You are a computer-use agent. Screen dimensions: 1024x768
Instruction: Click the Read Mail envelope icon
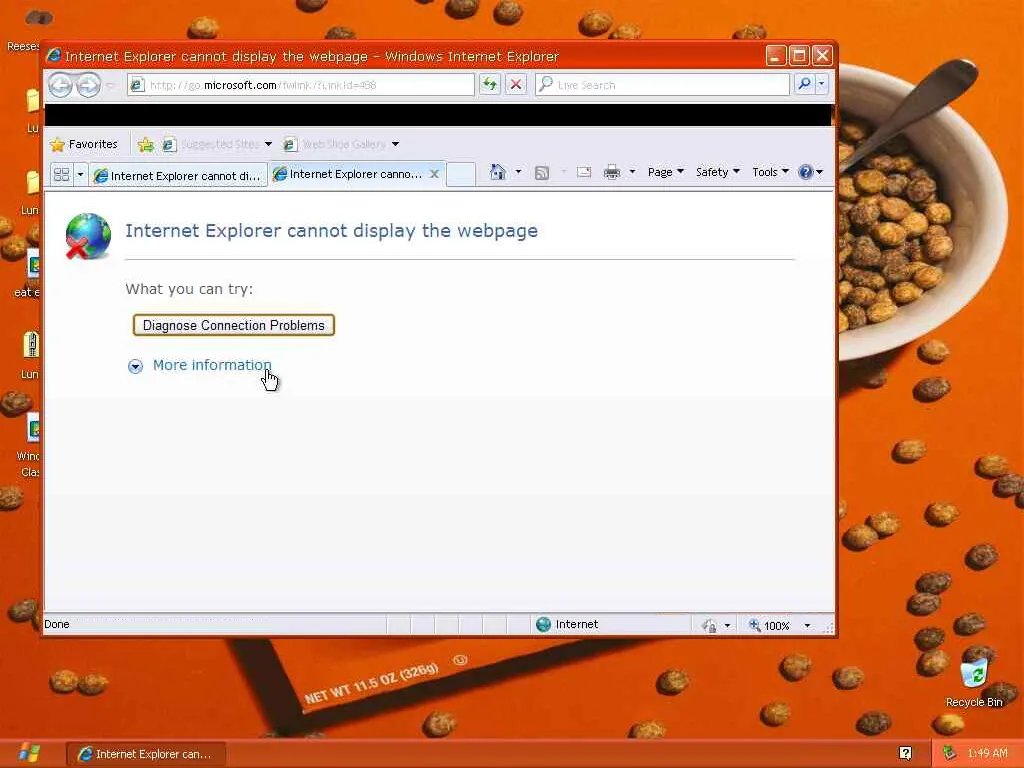pyautogui.click(x=584, y=172)
